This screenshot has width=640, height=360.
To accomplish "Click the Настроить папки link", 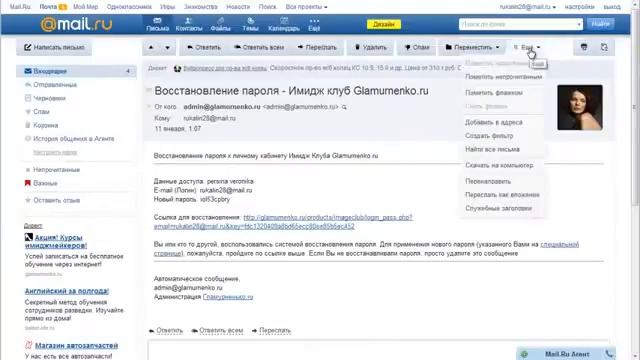I will 55,152.
